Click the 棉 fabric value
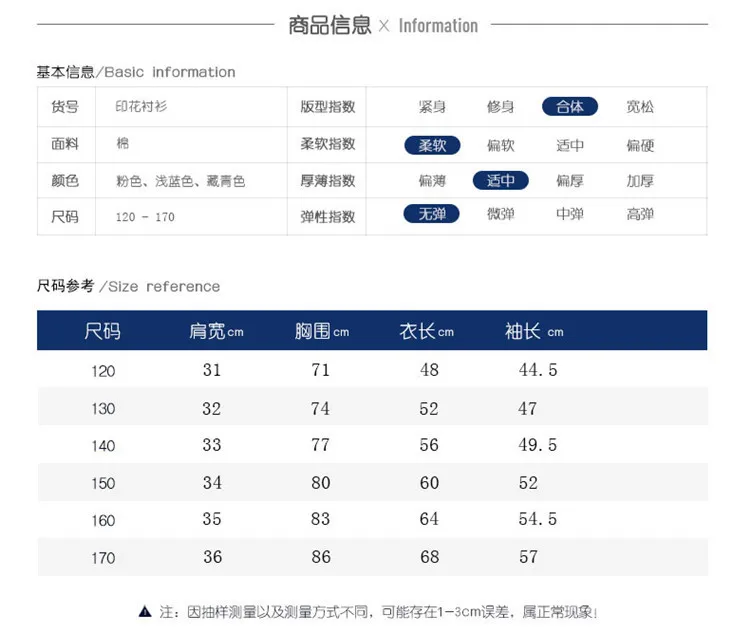The image size is (750, 633). [x=122, y=143]
